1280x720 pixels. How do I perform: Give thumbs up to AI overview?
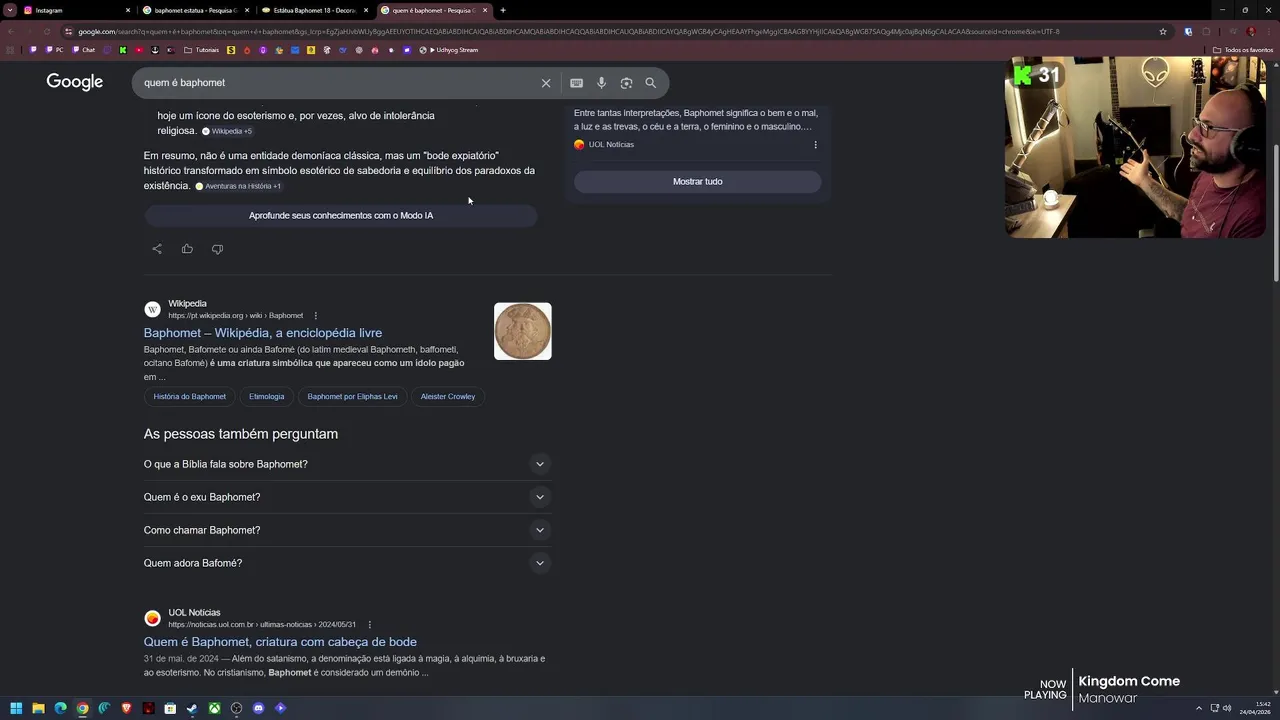pyautogui.click(x=187, y=249)
